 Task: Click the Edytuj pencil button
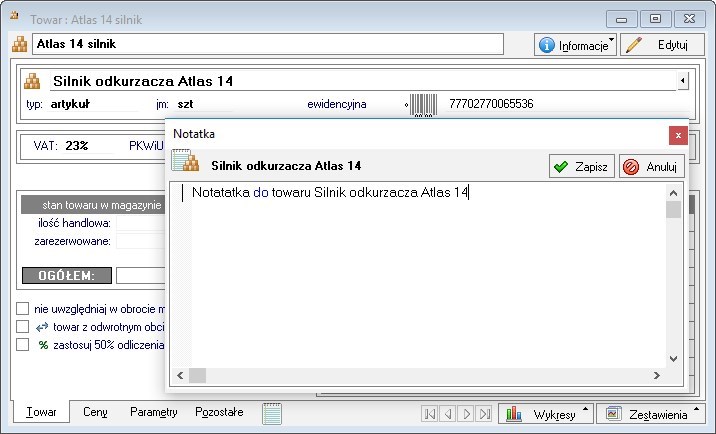coord(662,45)
